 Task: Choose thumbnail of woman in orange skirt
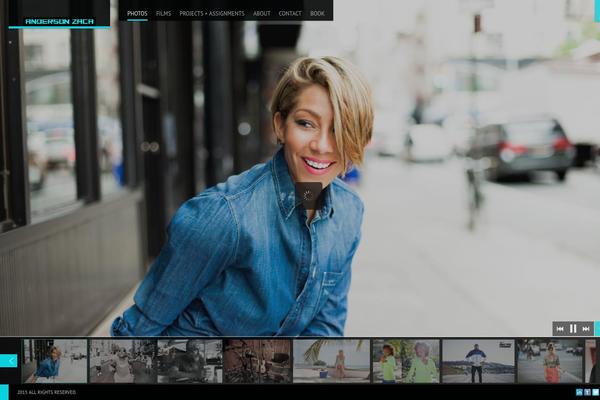(549, 361)
